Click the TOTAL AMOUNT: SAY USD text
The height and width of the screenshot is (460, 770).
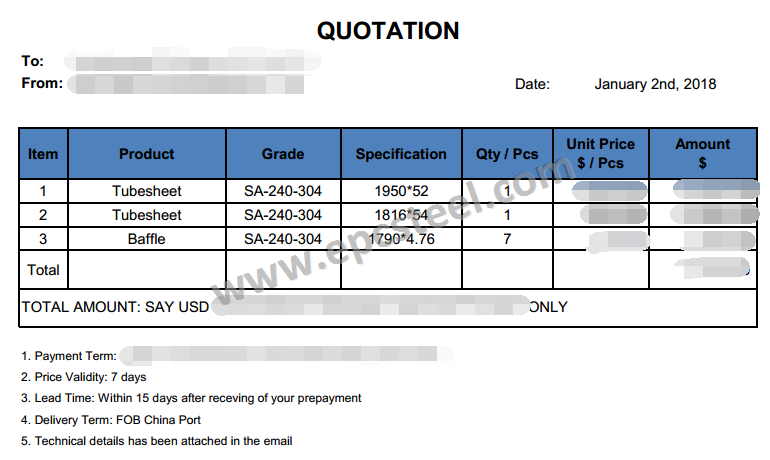pos(115,307)
